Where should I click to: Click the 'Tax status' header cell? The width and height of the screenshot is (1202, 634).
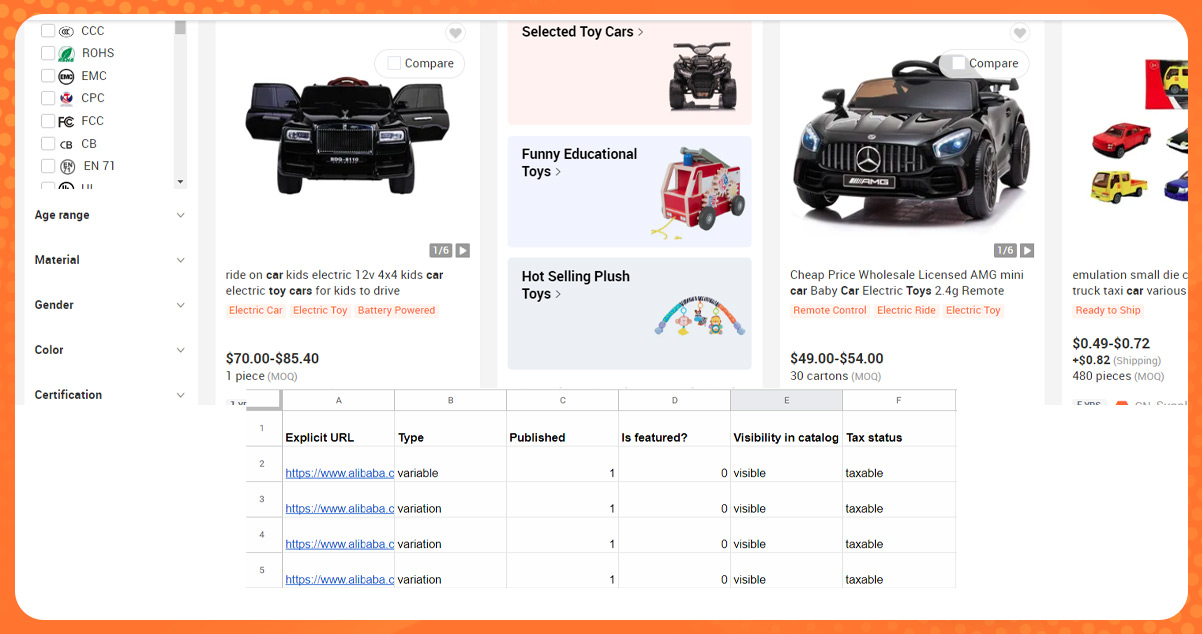[899, 428]
